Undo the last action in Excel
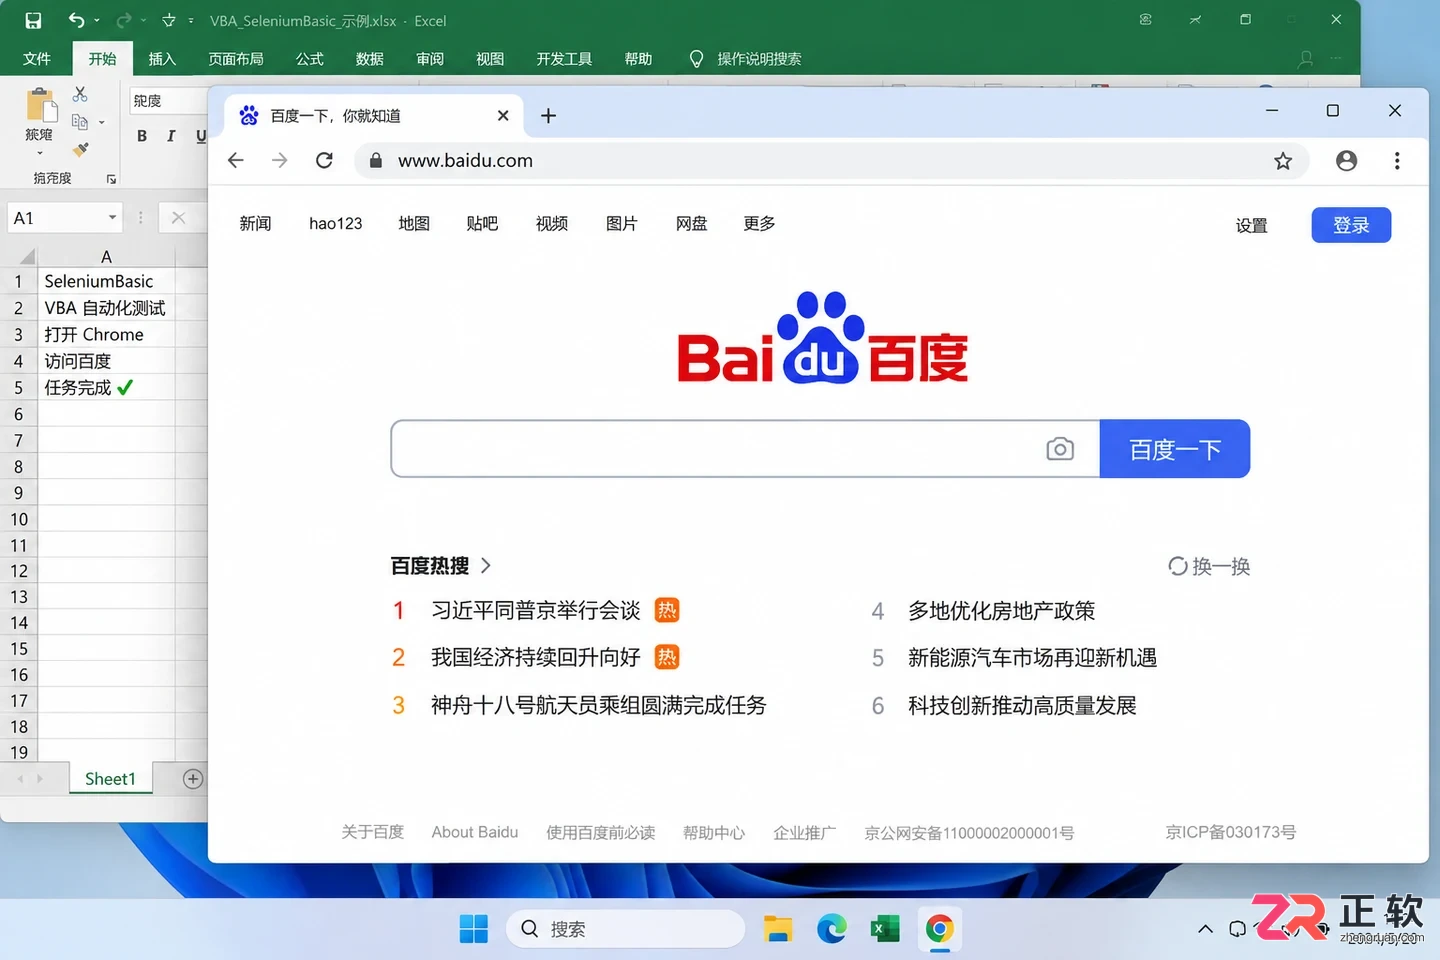 pos(76,20)
